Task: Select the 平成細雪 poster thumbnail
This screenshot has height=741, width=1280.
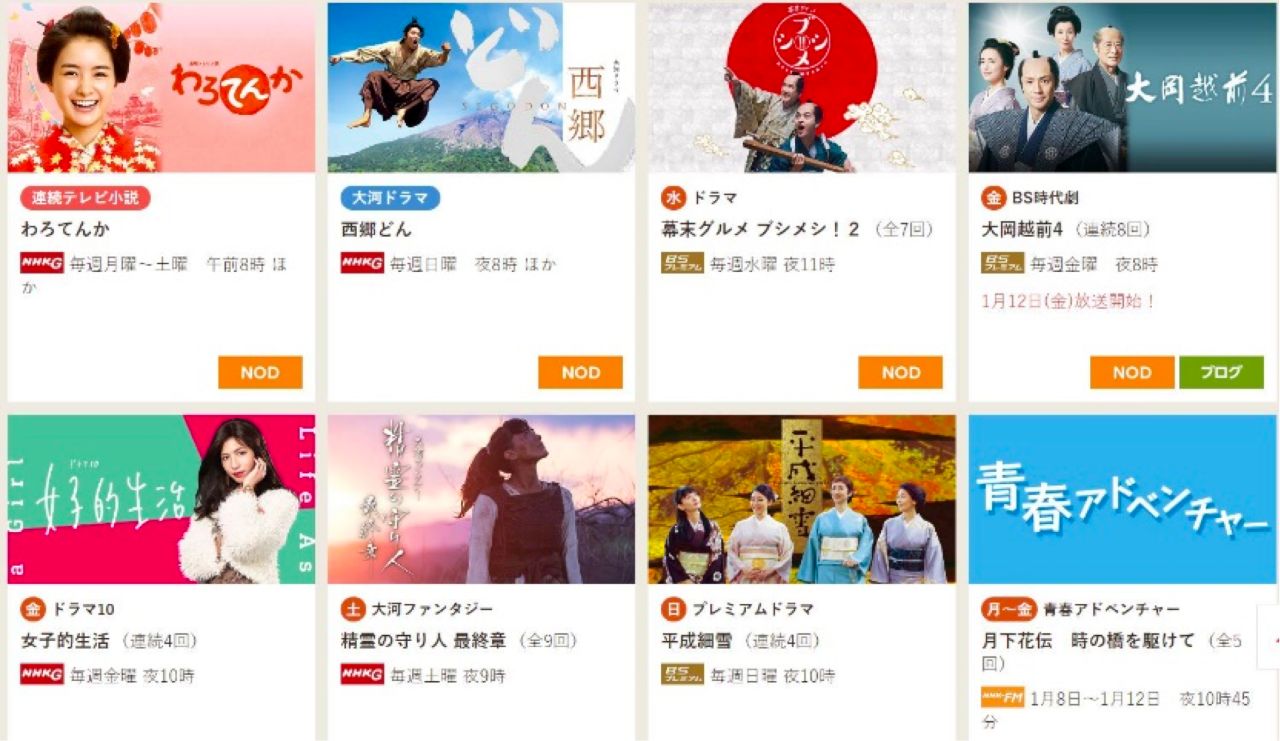Action: tap(802, 499)
